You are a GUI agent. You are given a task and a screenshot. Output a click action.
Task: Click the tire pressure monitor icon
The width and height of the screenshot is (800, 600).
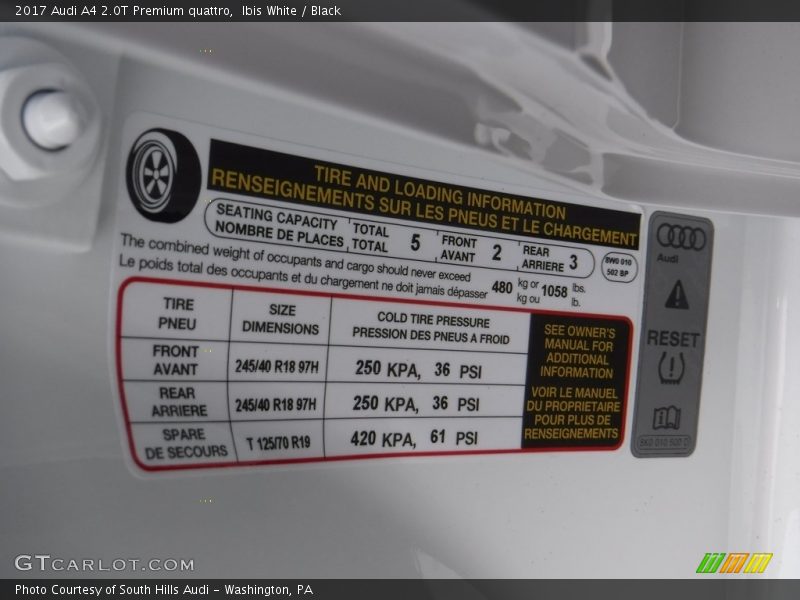(x=671, y=367)
